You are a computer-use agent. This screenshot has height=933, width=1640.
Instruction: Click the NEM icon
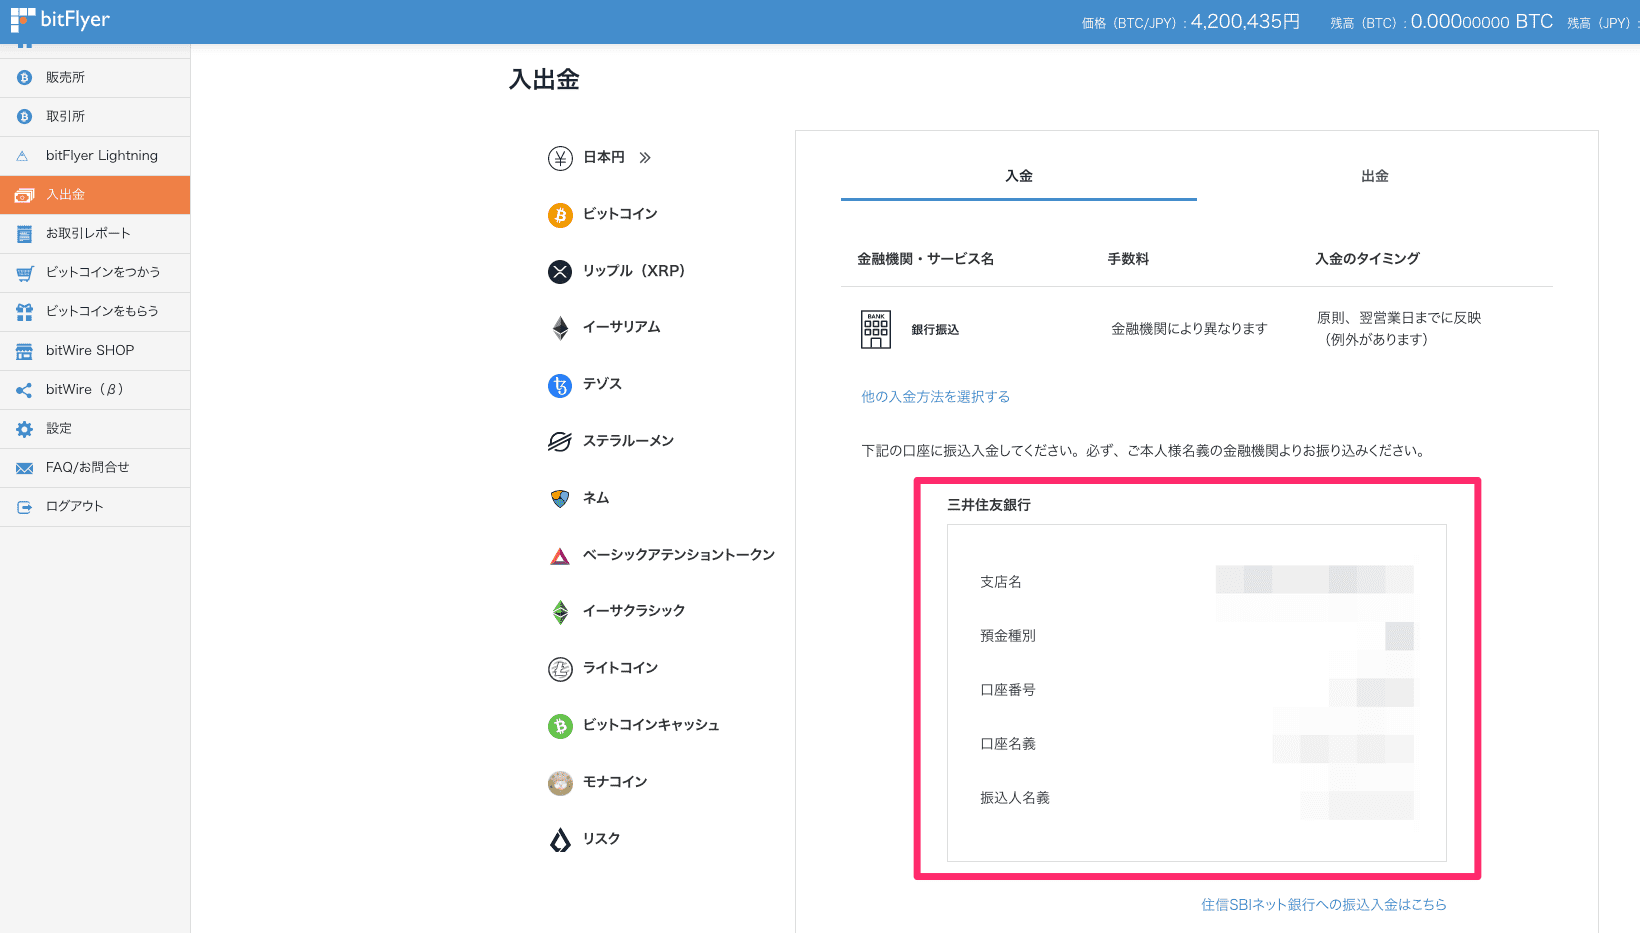coord(560,498)
